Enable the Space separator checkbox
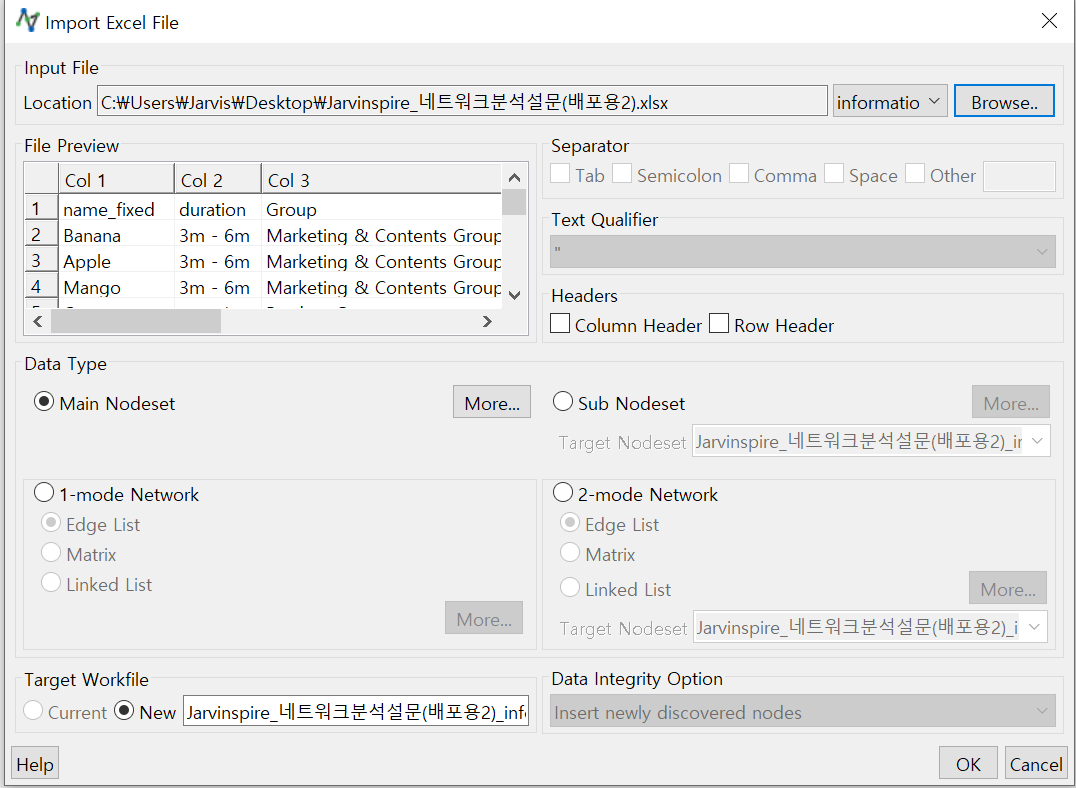Screen dimensions: 1076x788 (x=834, y=174)
